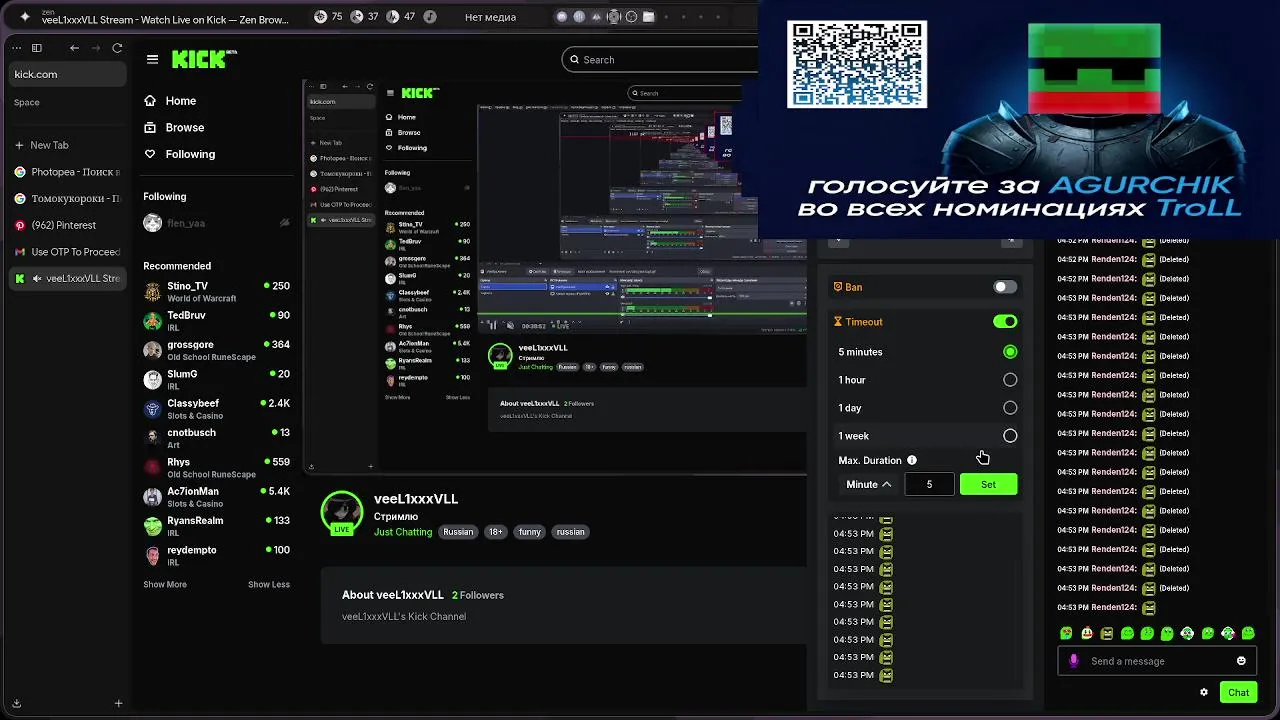The height and width of the screenshot is (720, 1280).
Task: Click the TedBruv channel avatar
Action: (x=152, y=321)
